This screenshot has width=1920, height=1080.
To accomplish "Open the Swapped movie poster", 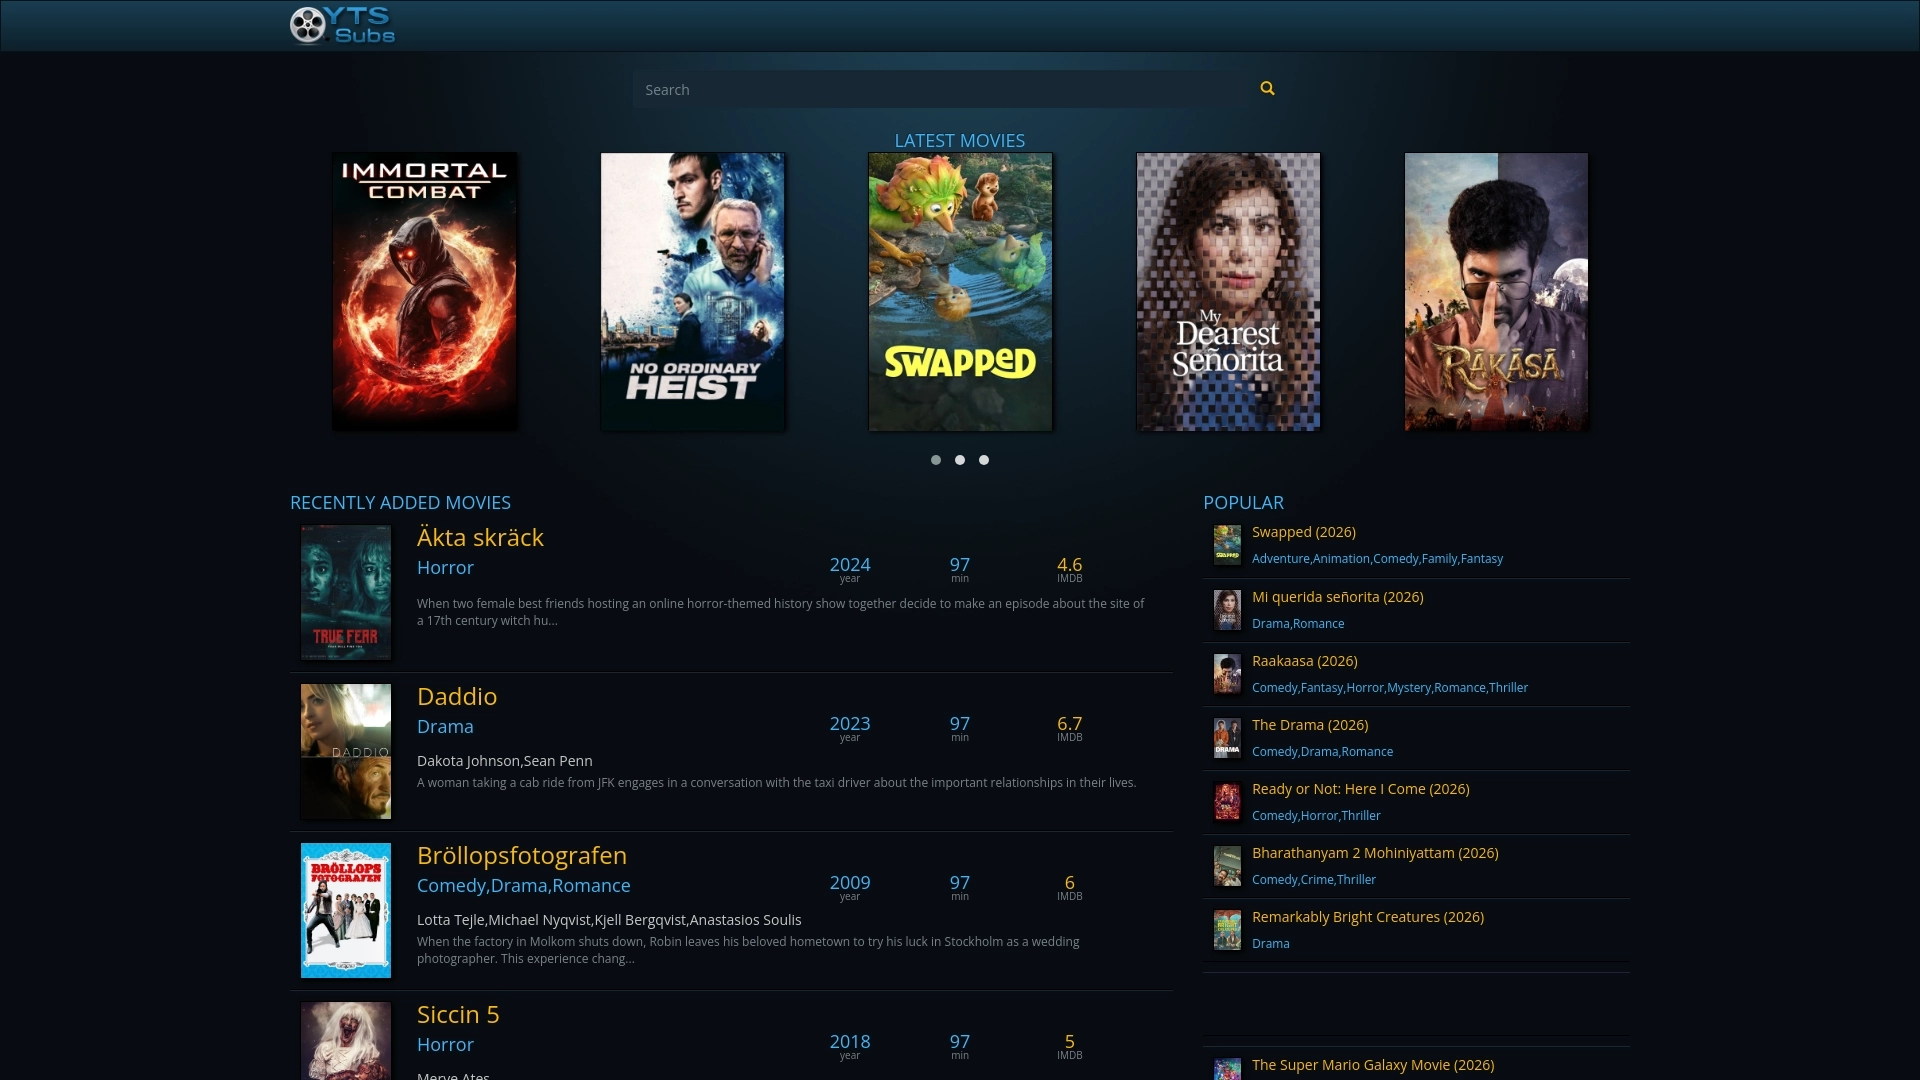I will coord(960,292).
